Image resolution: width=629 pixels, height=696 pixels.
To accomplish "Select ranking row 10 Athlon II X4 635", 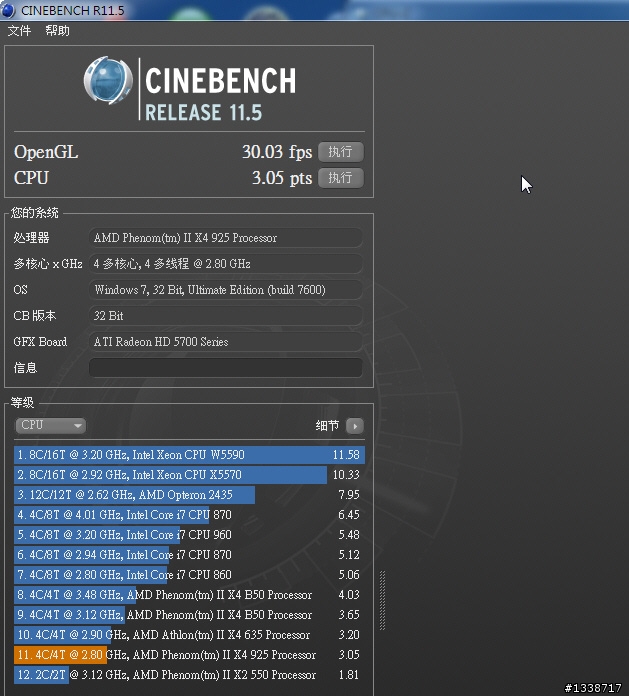I will pyautogui.click(x=189, y=635).
